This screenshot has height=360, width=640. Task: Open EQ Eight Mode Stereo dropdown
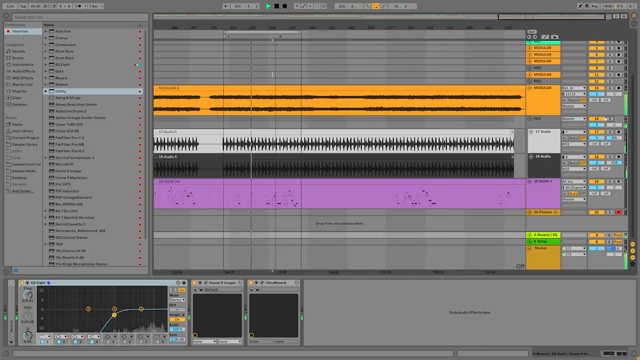pos(177,300)
